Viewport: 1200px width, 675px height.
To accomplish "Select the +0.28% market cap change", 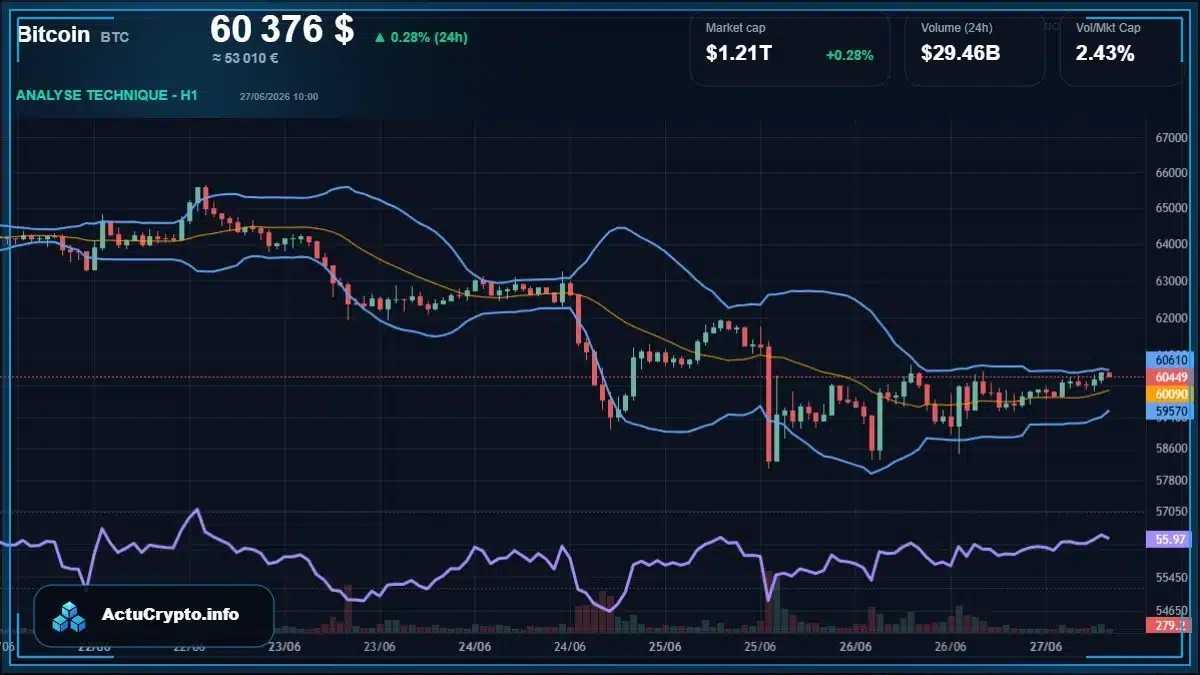I will point(850,55).
